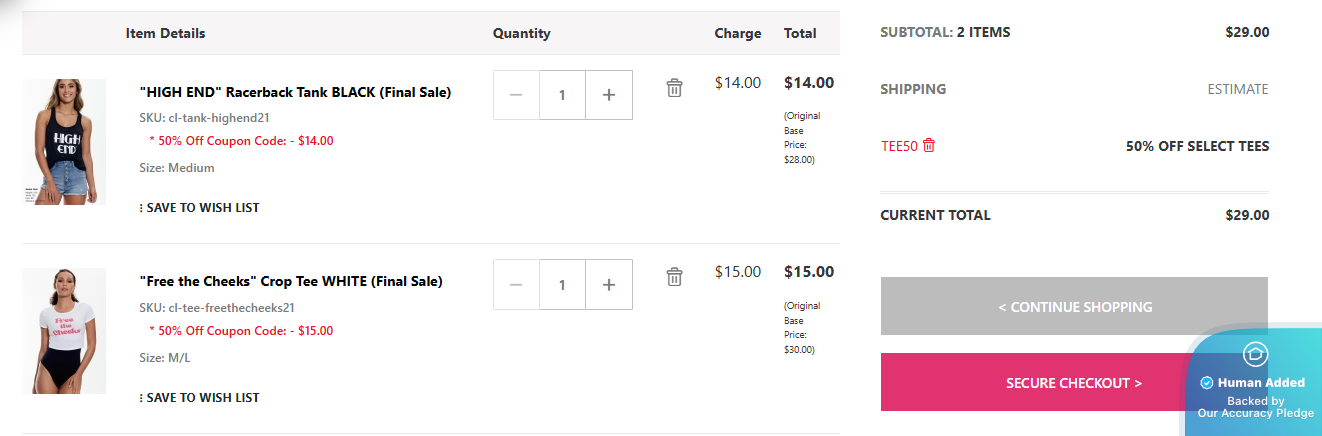Decrease quantity of Free the Cheeks Tee
The width and height of the screenshot is (1322, 436).
(516, 285)
